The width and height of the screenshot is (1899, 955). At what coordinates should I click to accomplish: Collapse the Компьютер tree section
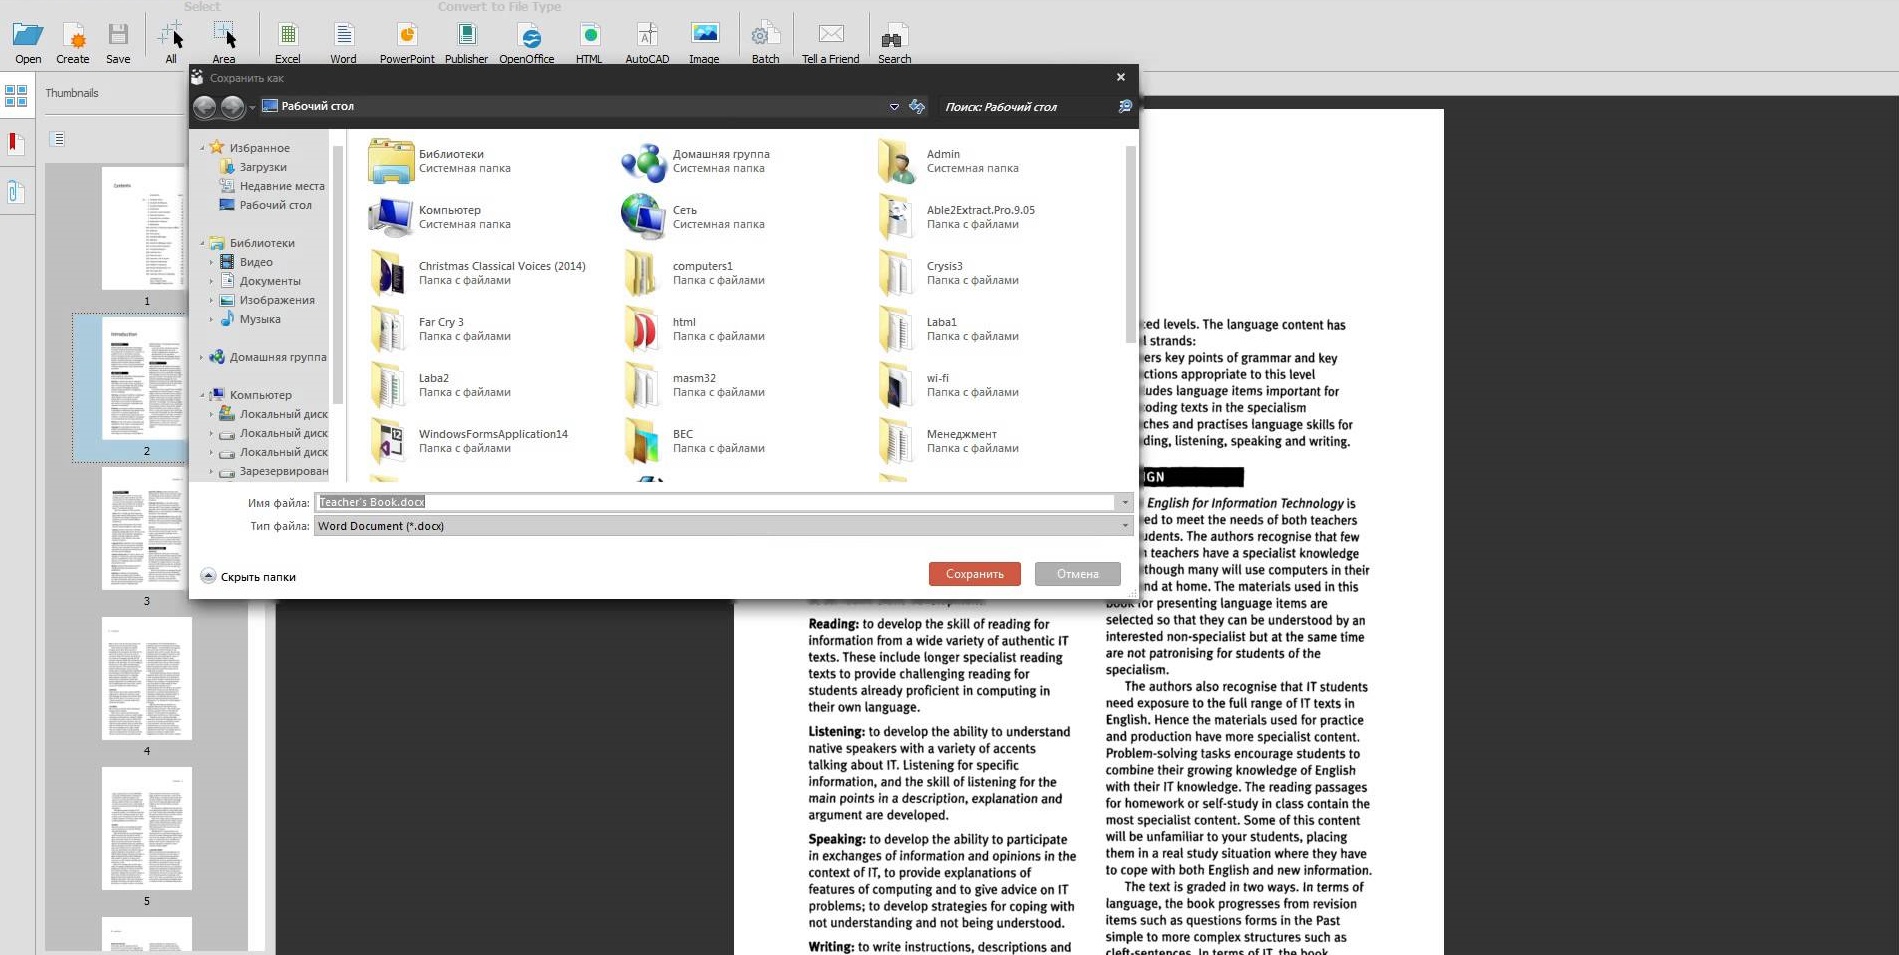pos(202,395)
